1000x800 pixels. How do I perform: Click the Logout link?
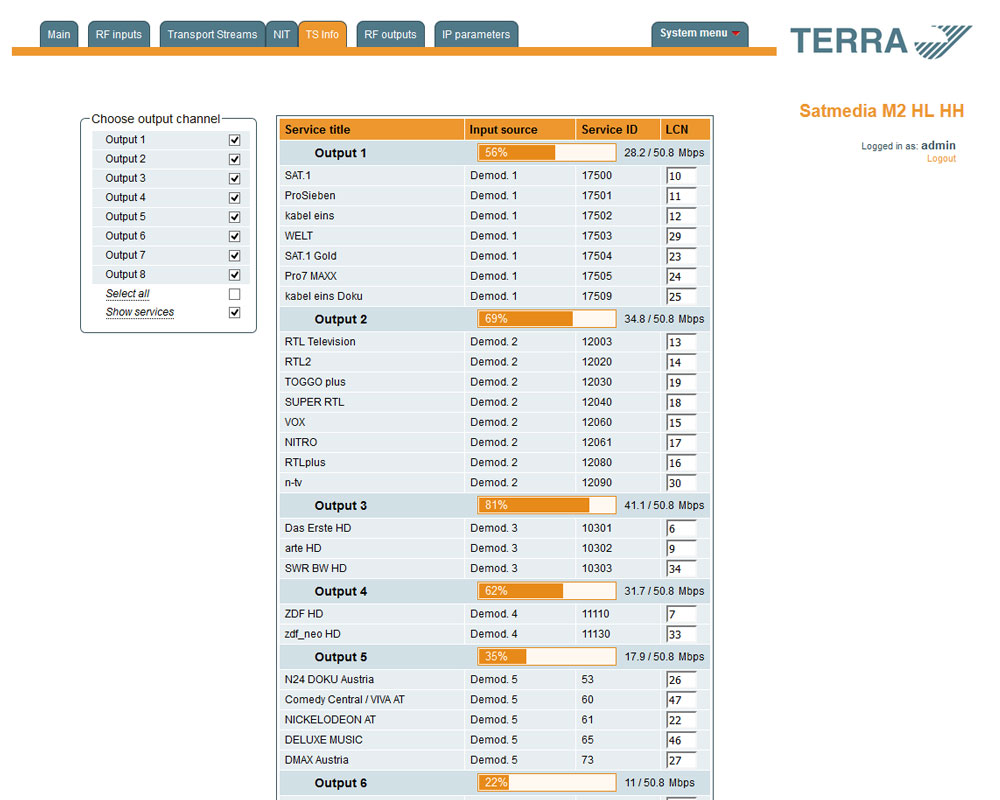(x=941, y=159)
